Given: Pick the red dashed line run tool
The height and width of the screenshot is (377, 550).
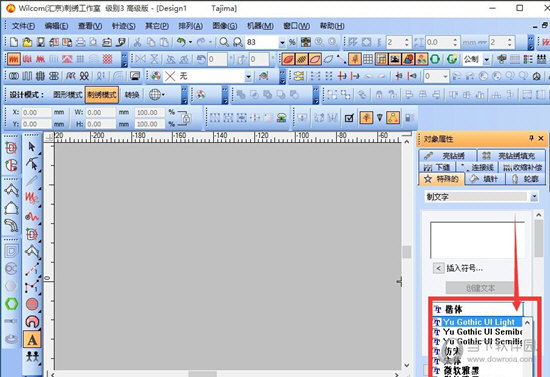Looking at the screenshot, I should coord(32,269).
